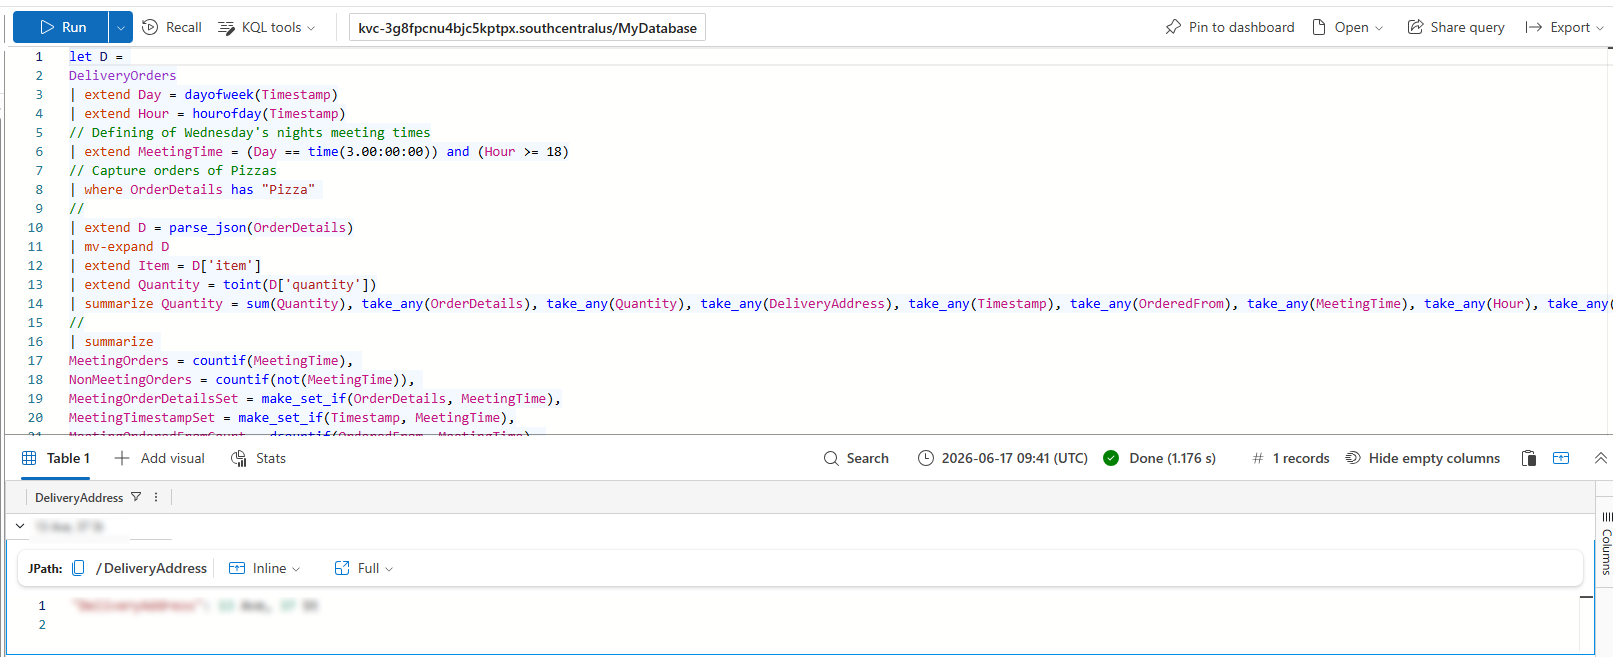The width and height of the screenshot is (1613, 657).
Task: Click query line 1 'let D ='
Action: (x=96, y=57)
